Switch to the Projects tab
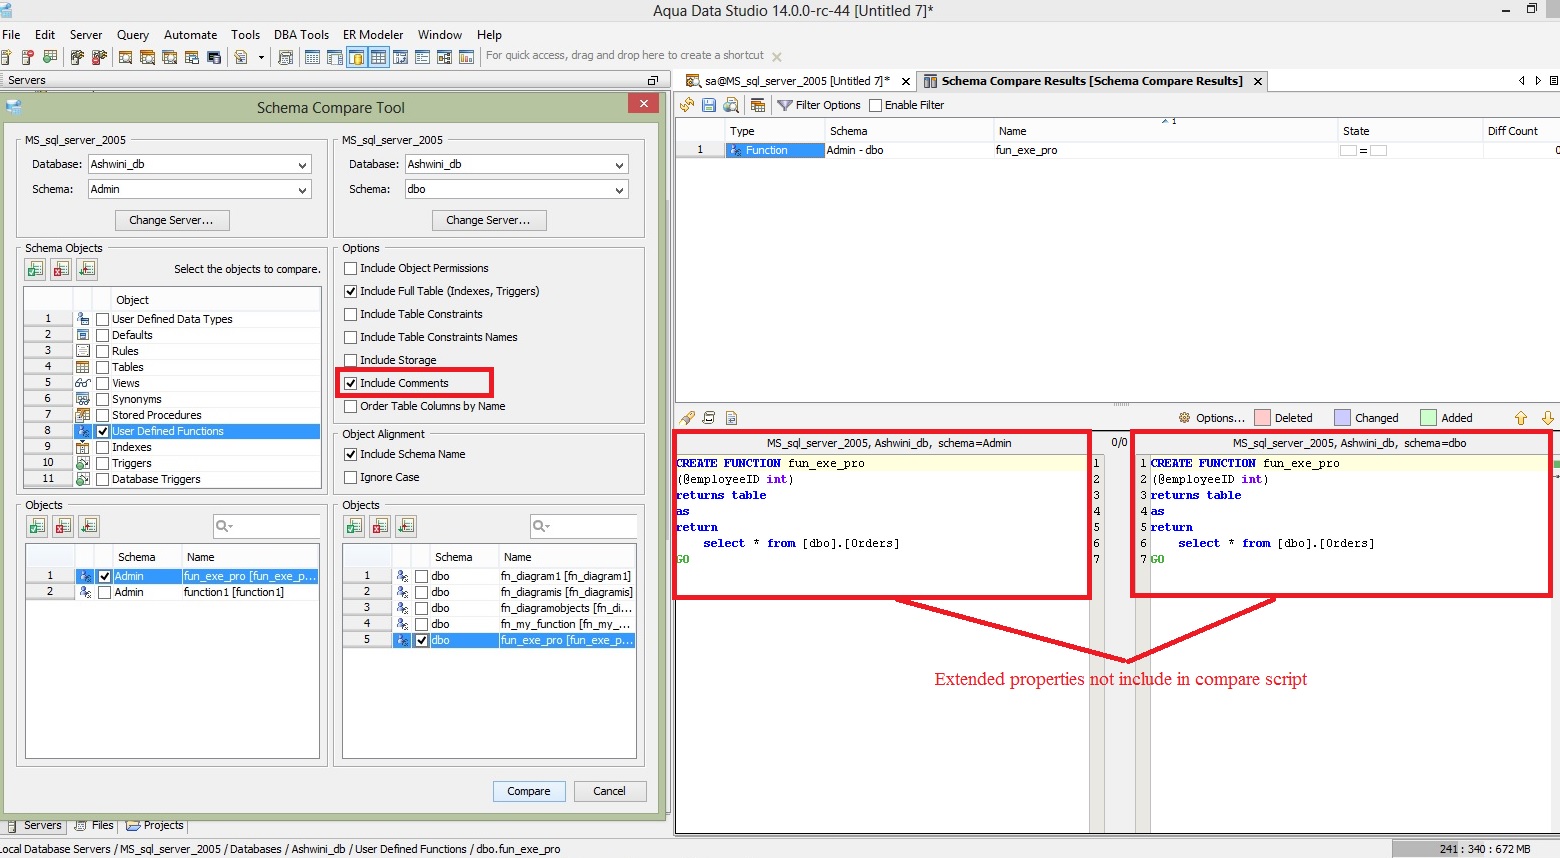The image size is (1560, 858). (x=155, y=825)
